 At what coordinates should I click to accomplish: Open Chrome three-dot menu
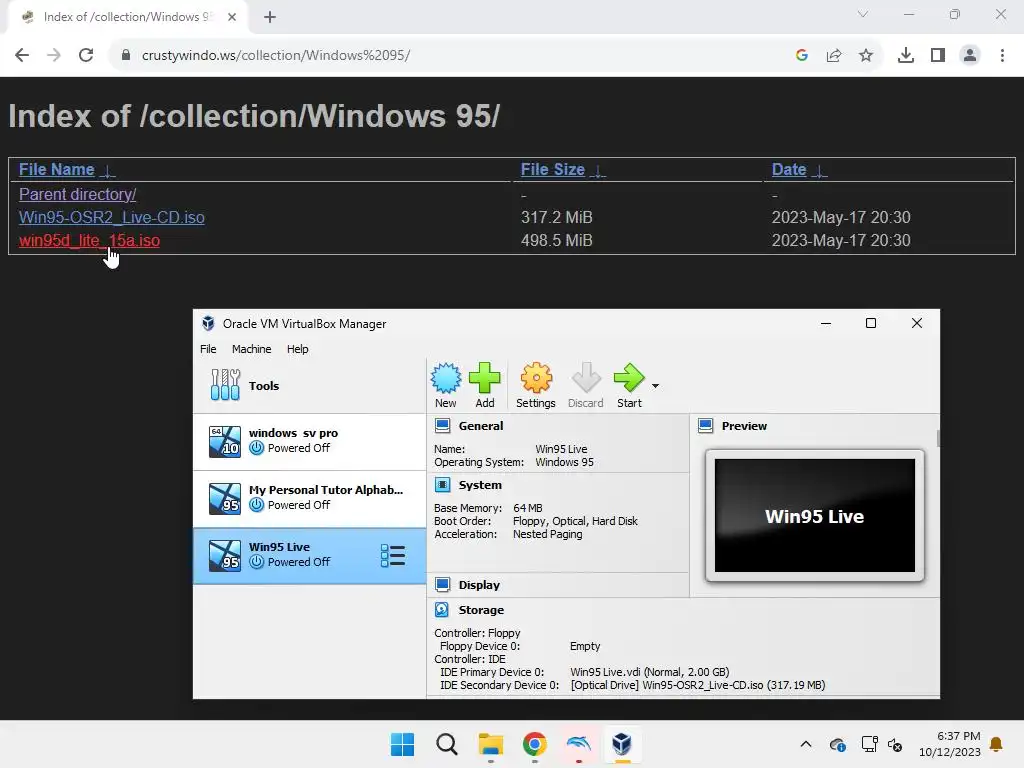(1002, 56)
